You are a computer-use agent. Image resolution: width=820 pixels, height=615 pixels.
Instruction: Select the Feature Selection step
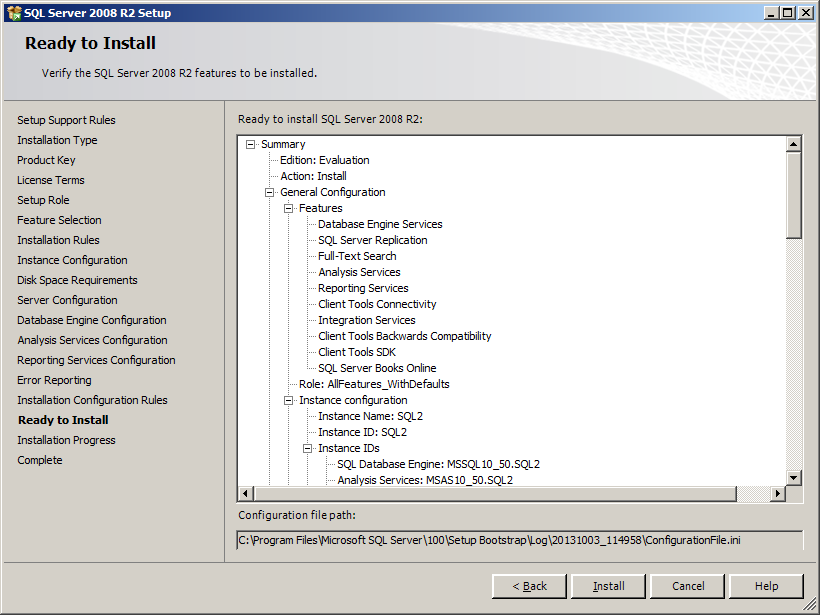click(x=59, y=220)
